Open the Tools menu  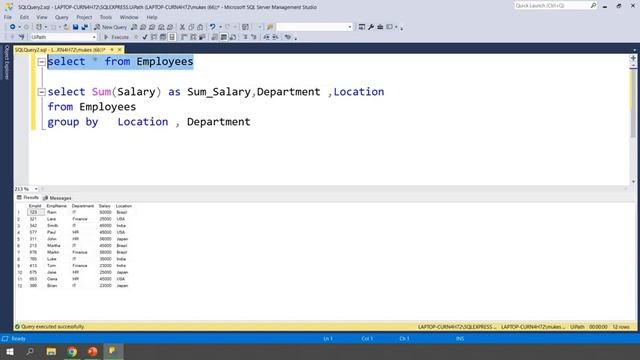[106, 17]
